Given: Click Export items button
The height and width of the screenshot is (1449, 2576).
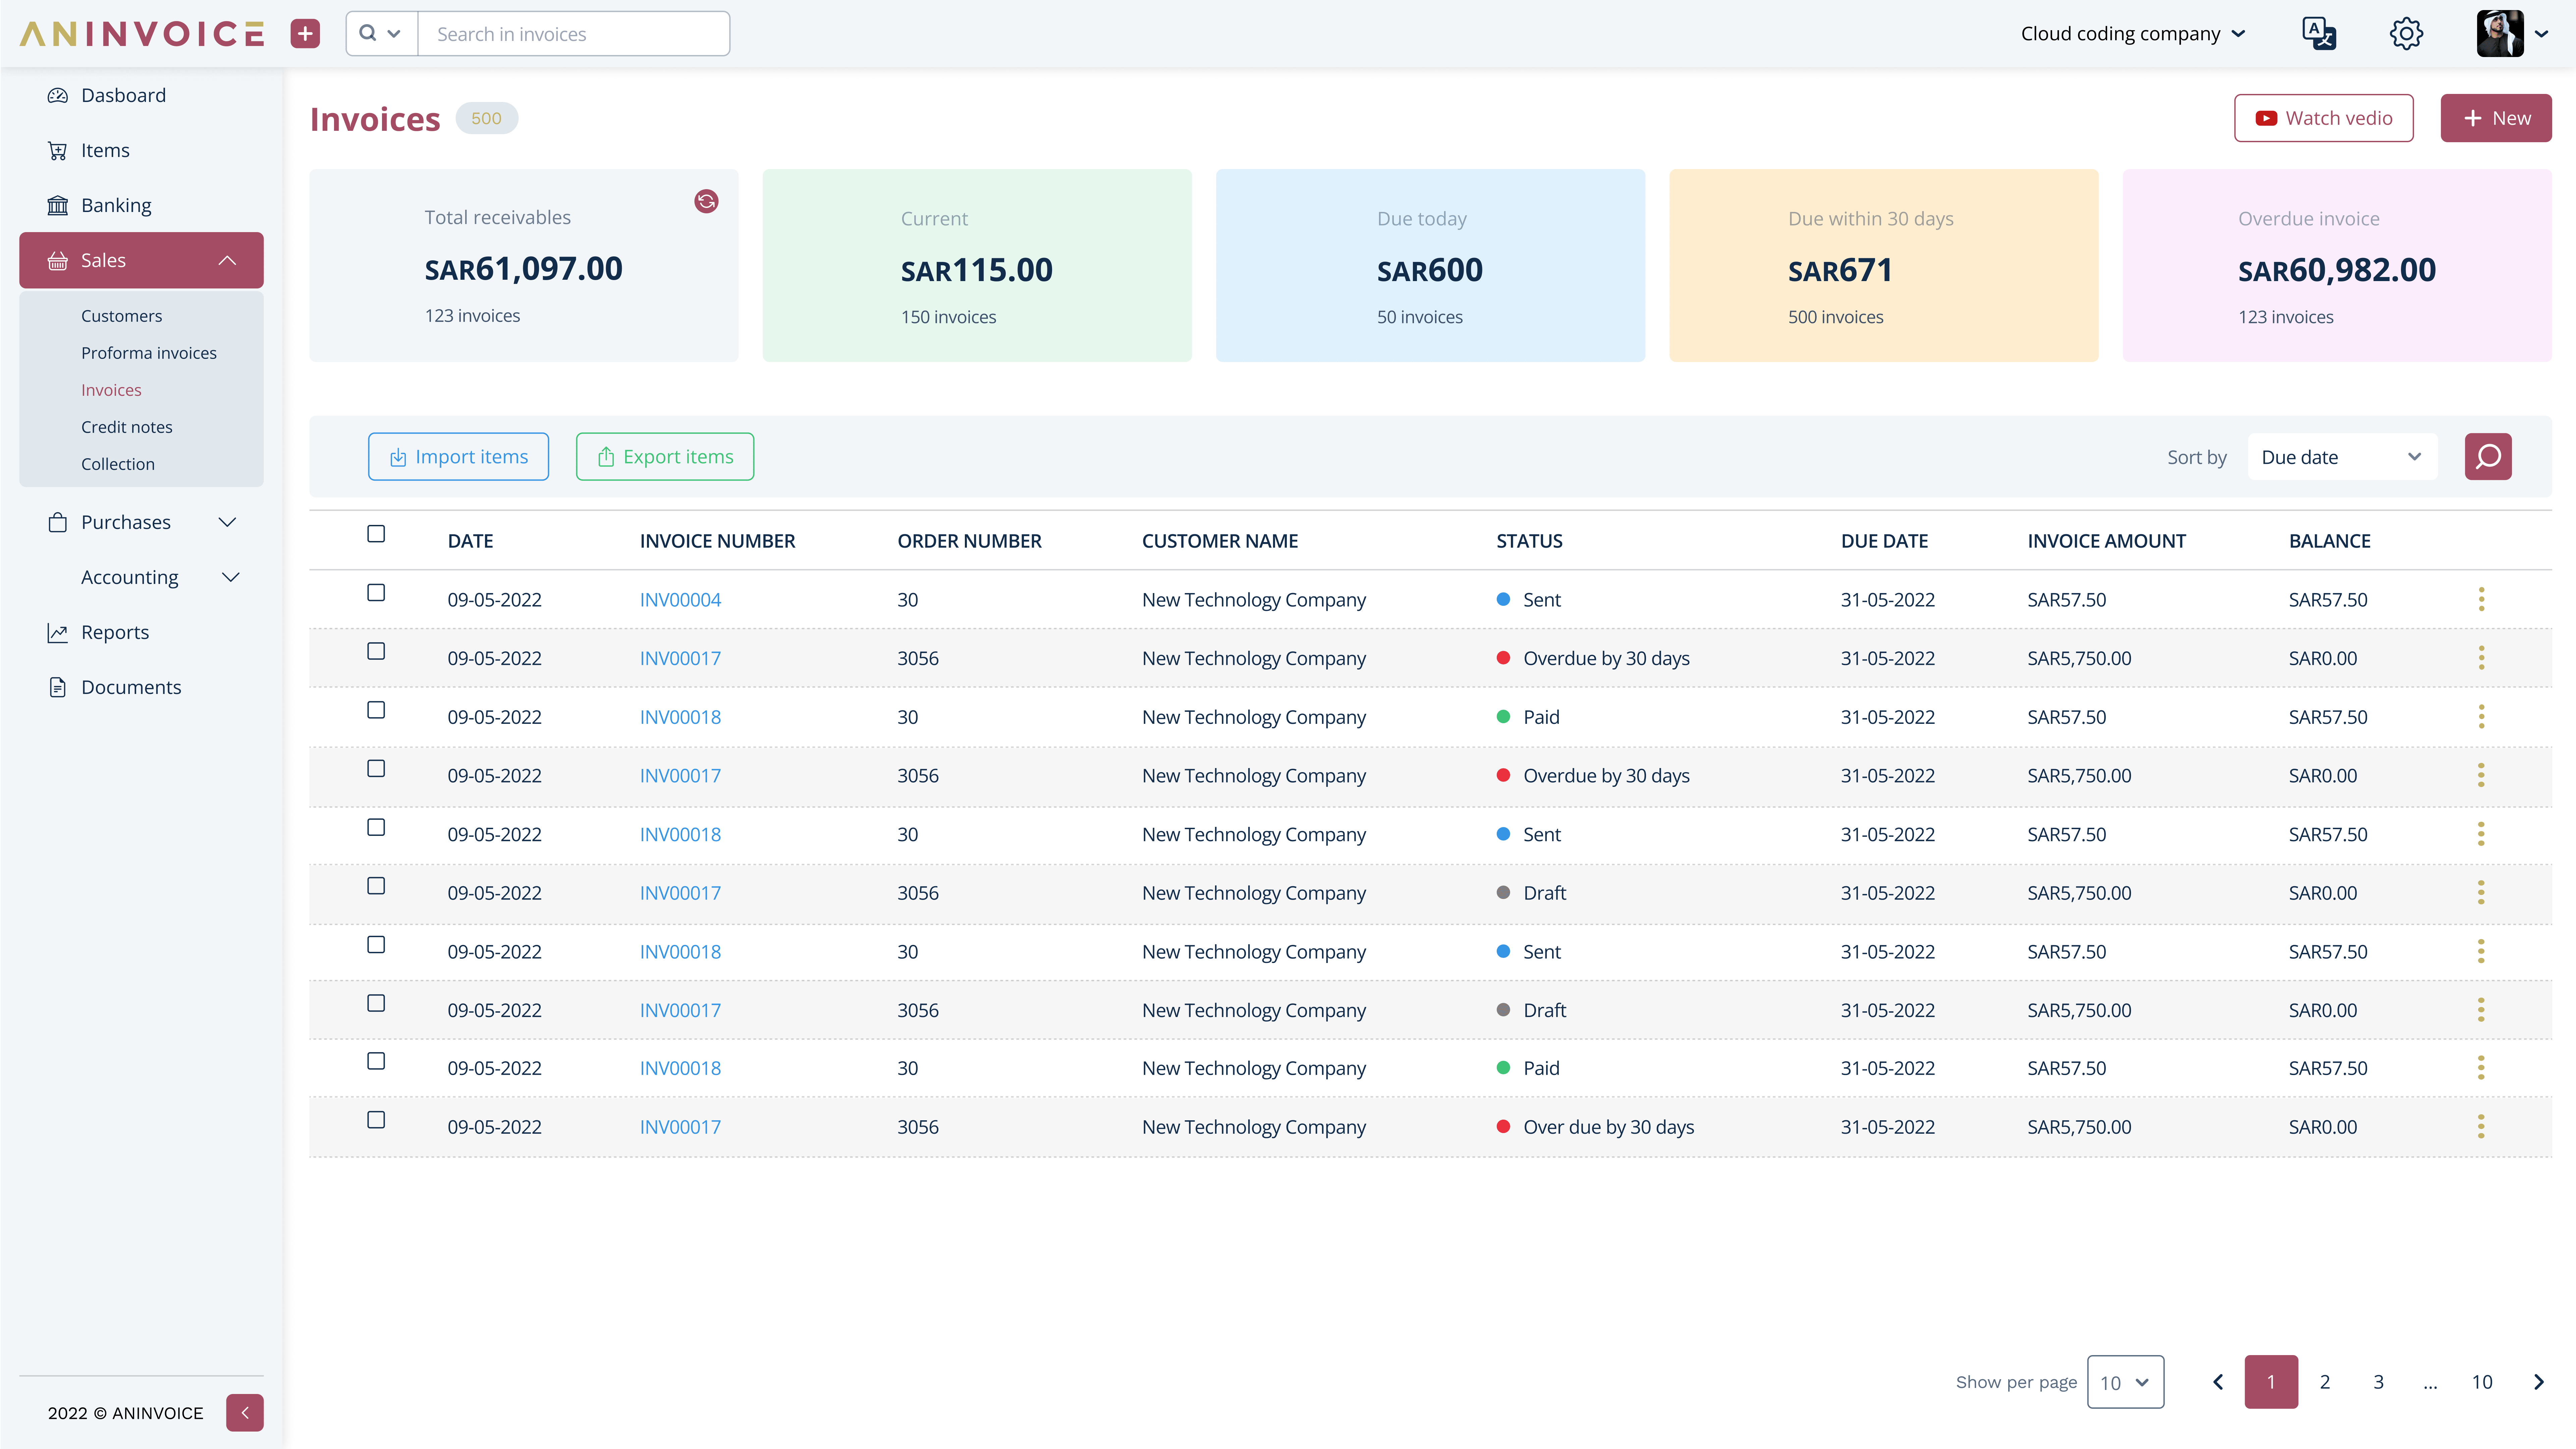Looking at the screenshot, I should [665, 457].
